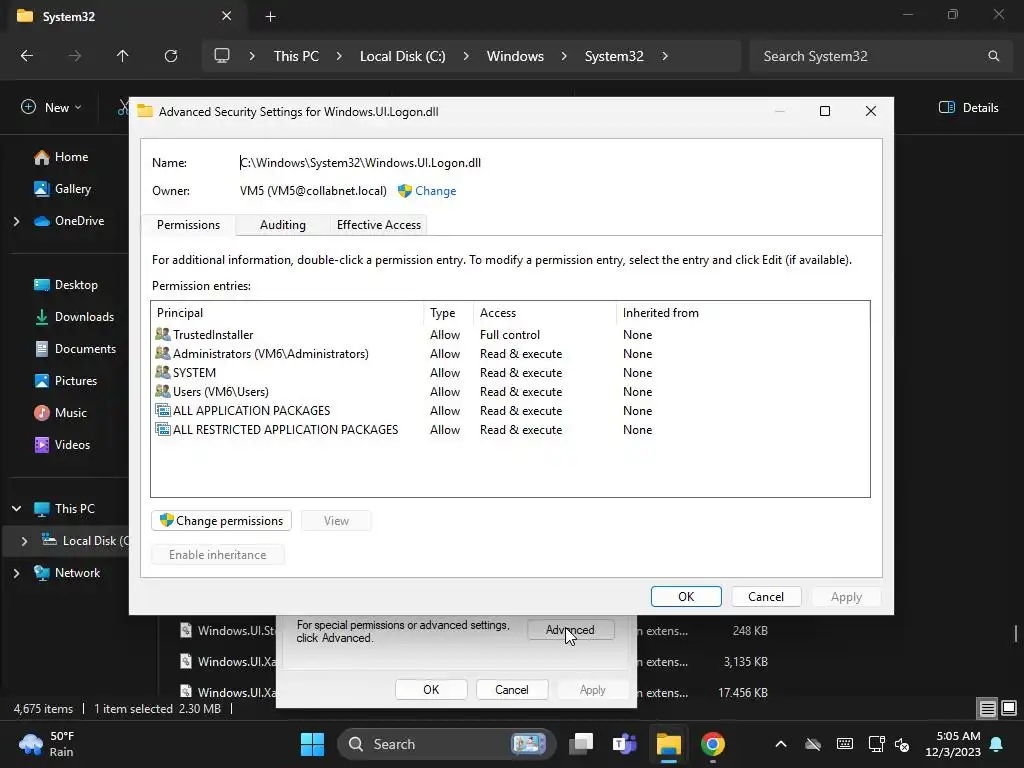Select the Users (VM6\Users) entry
1024x768 pixels.
point(510,391)
